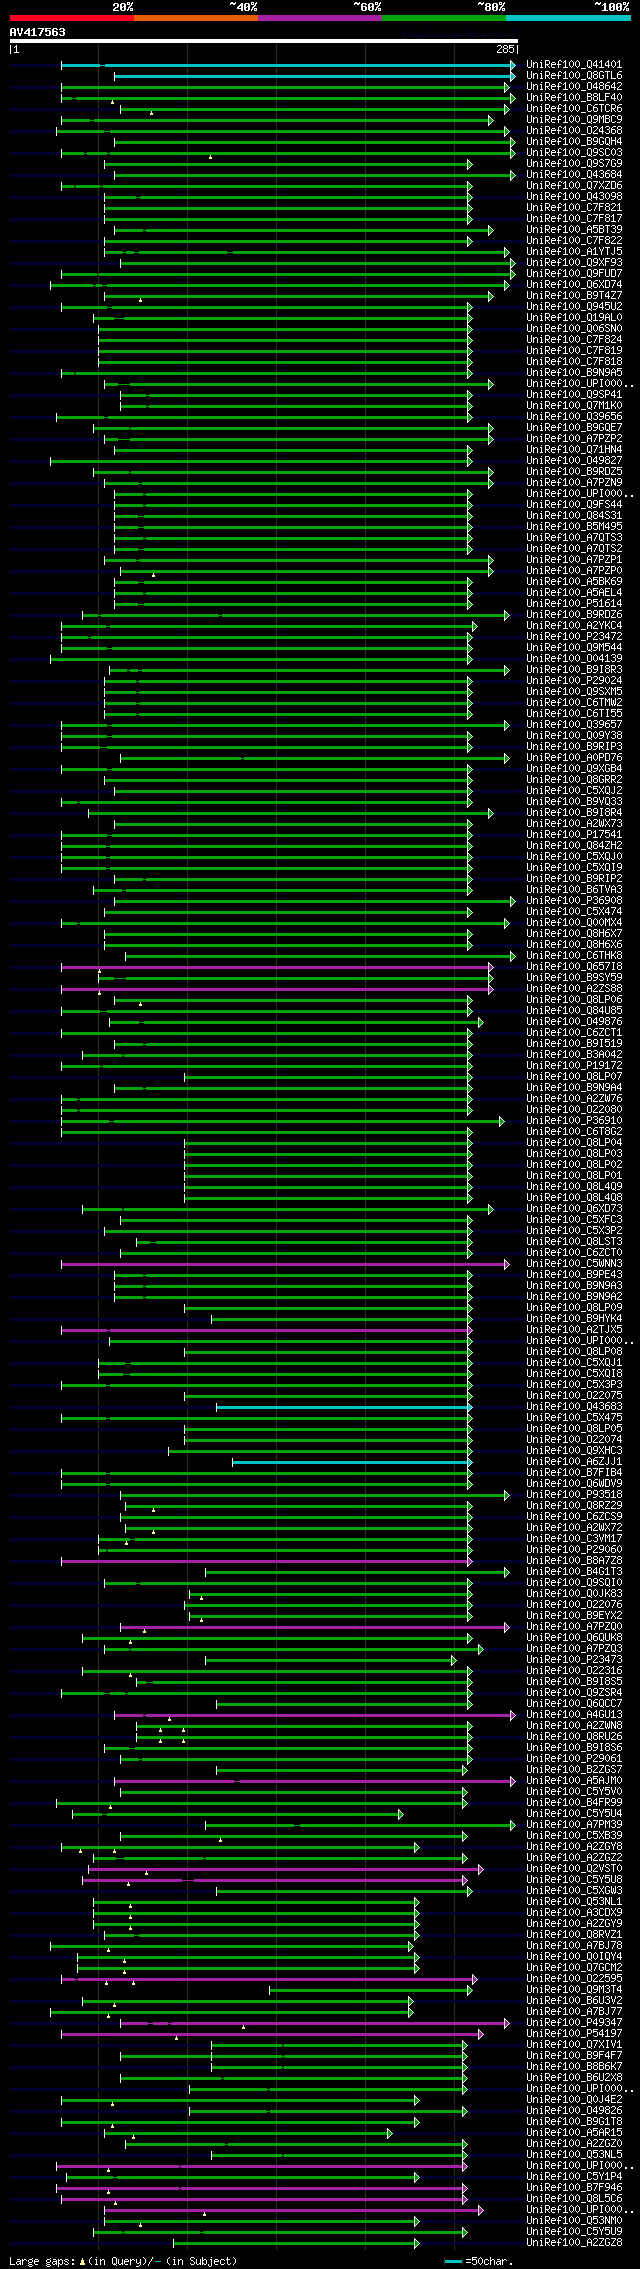Open hit UniRef100_A2YKC4
This screenshot has height=2269, width=640.
pos(574,626)
